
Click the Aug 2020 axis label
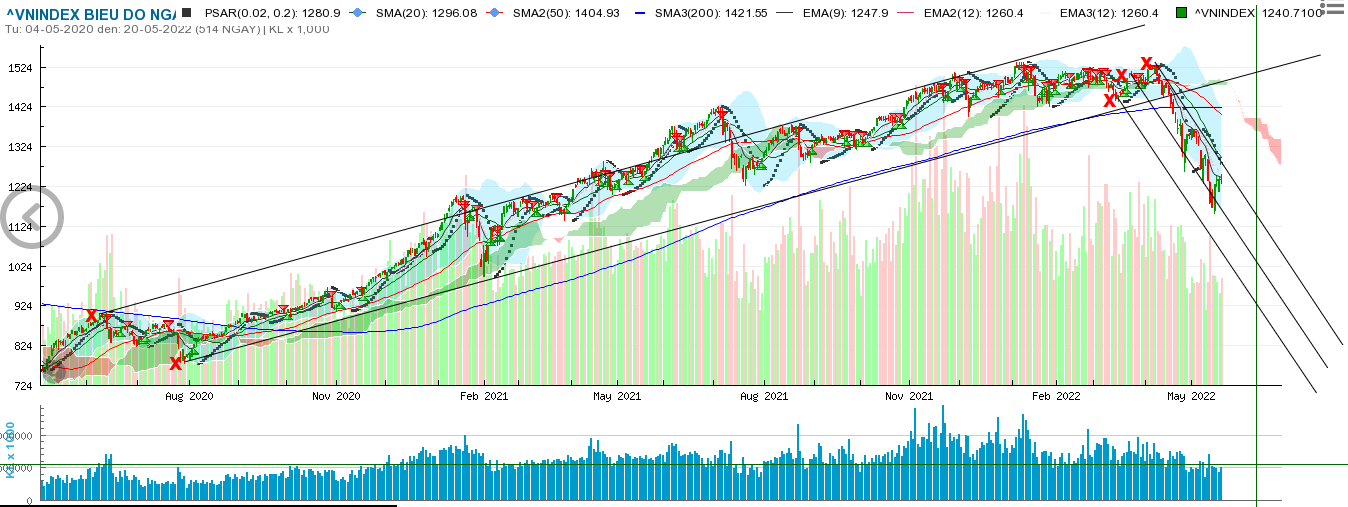tap(189, 397)
